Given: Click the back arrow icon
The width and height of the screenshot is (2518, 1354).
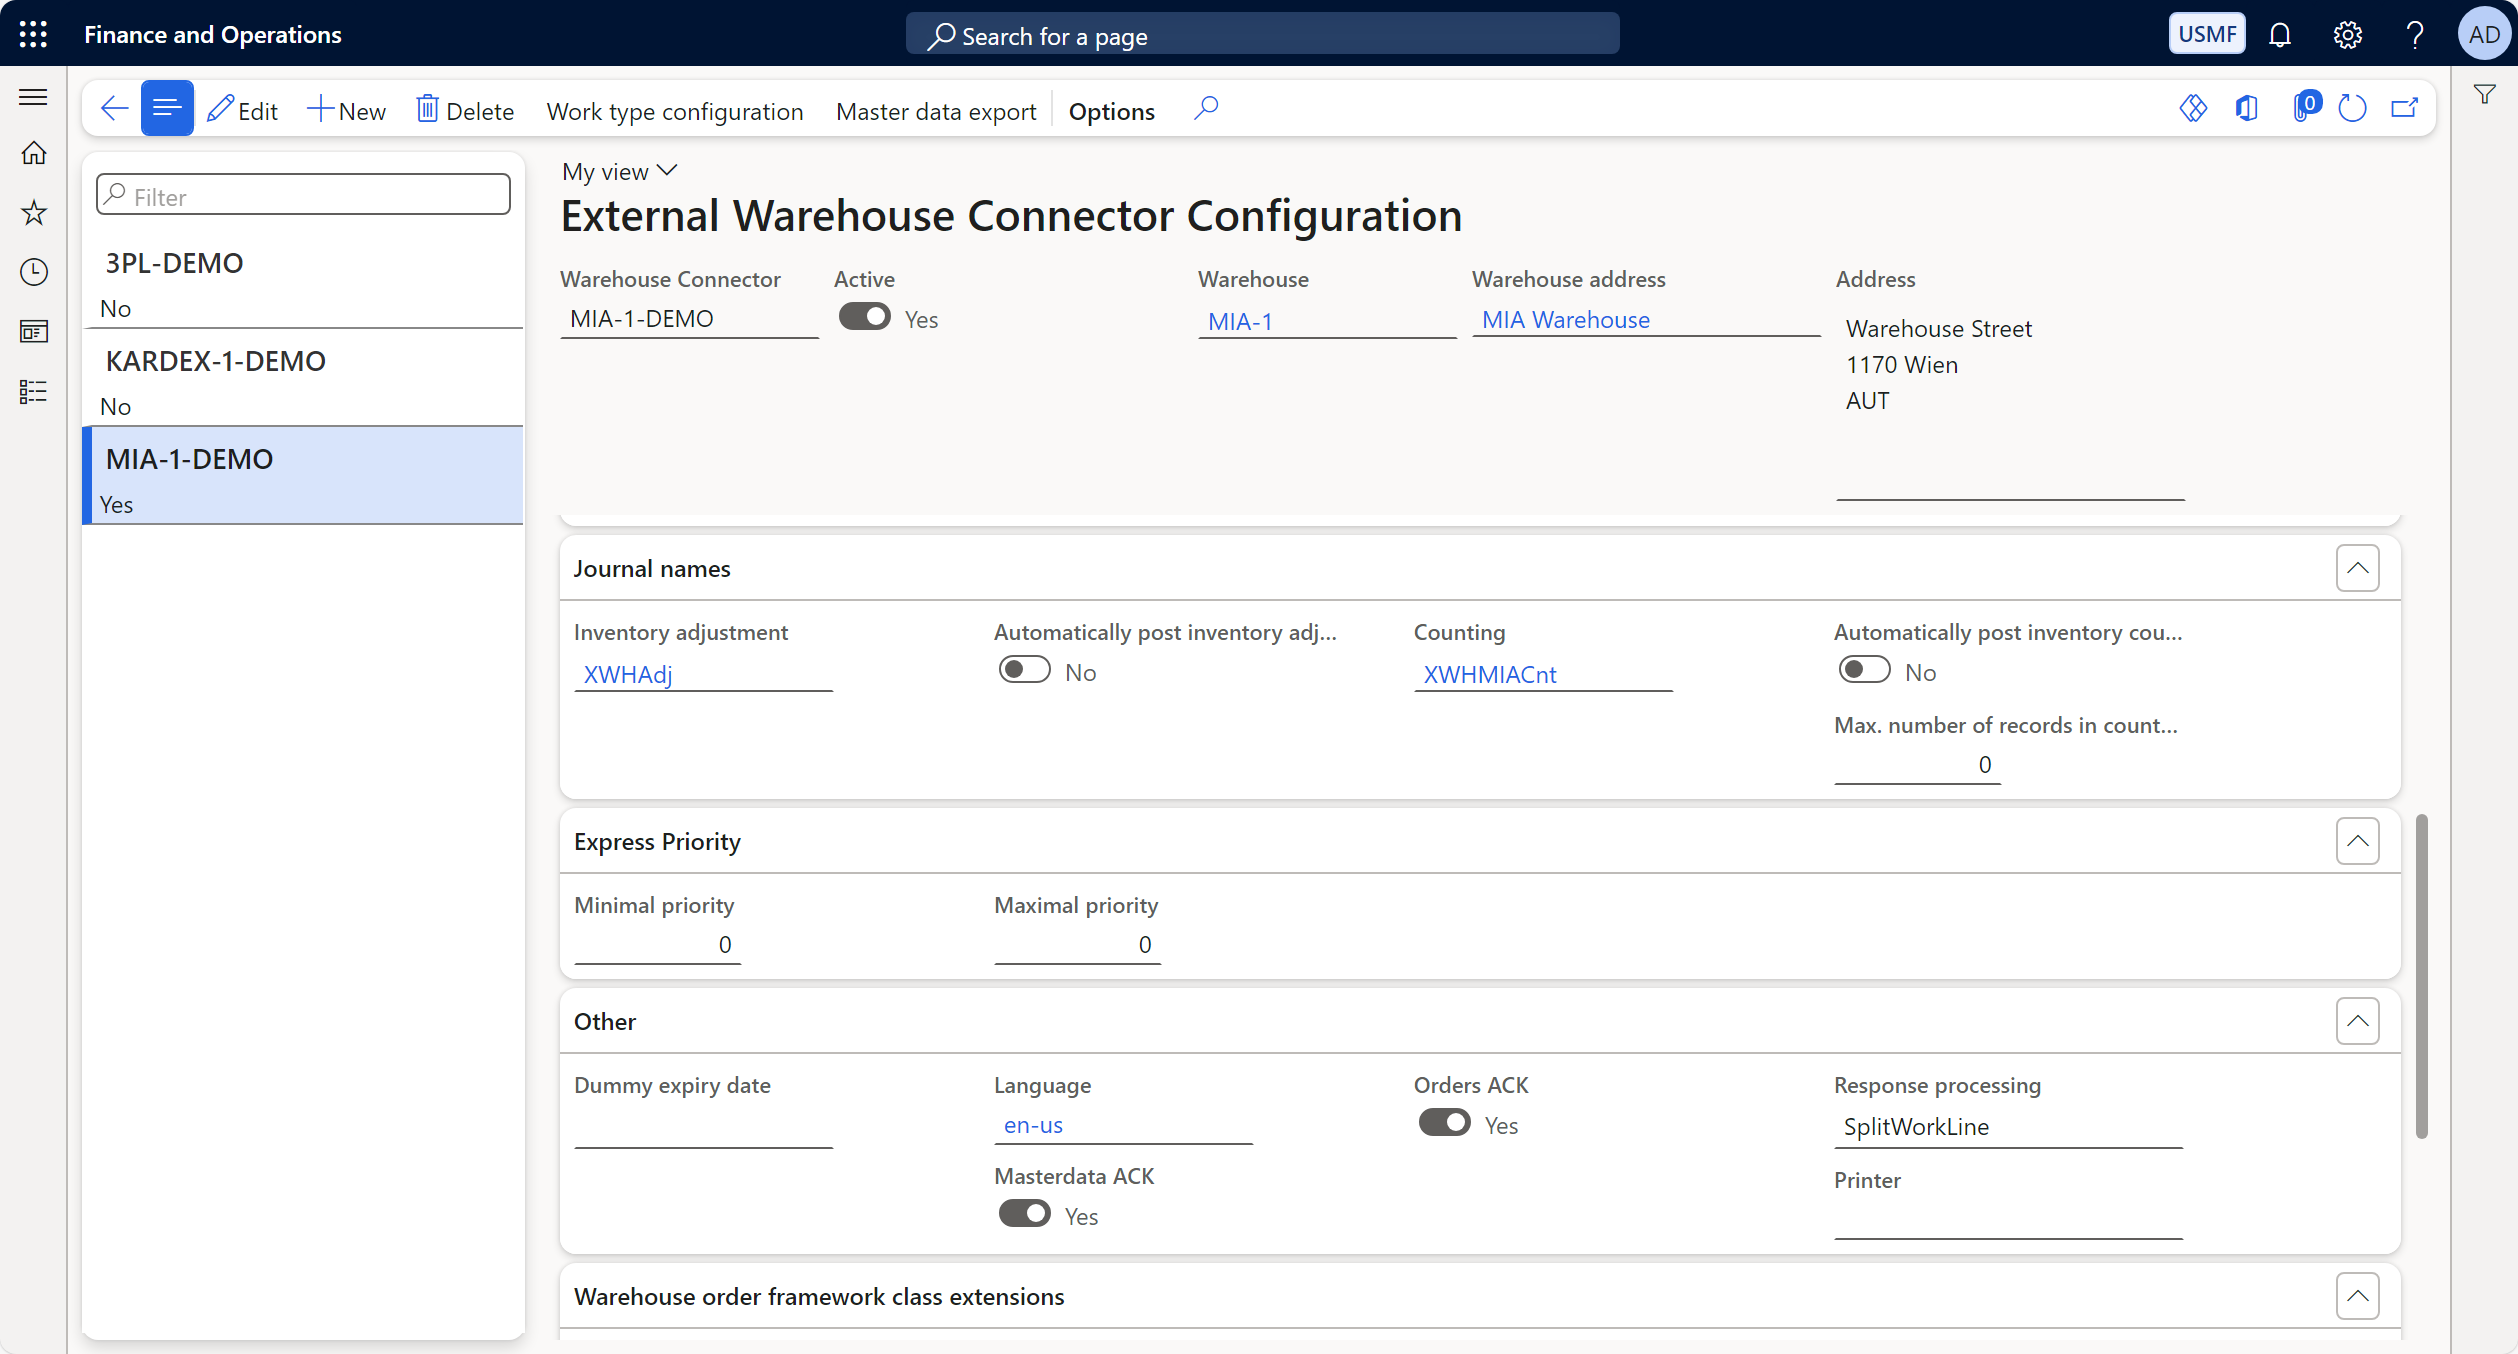Looking at the screenshot, I should (x=115, y=108).
